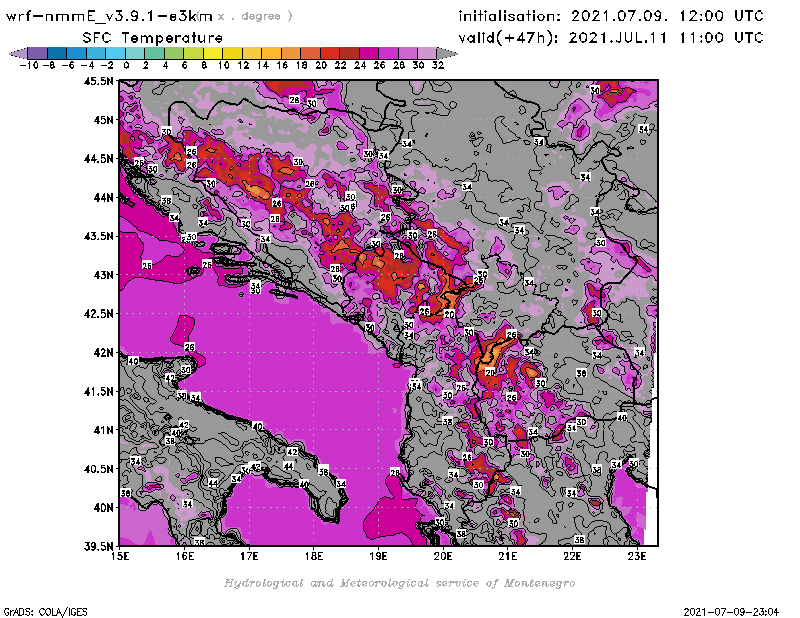Click the orange 14 to 16 legend swatch
The width and height of the screenshot is (800, 618).
click(x=271, y=53)
